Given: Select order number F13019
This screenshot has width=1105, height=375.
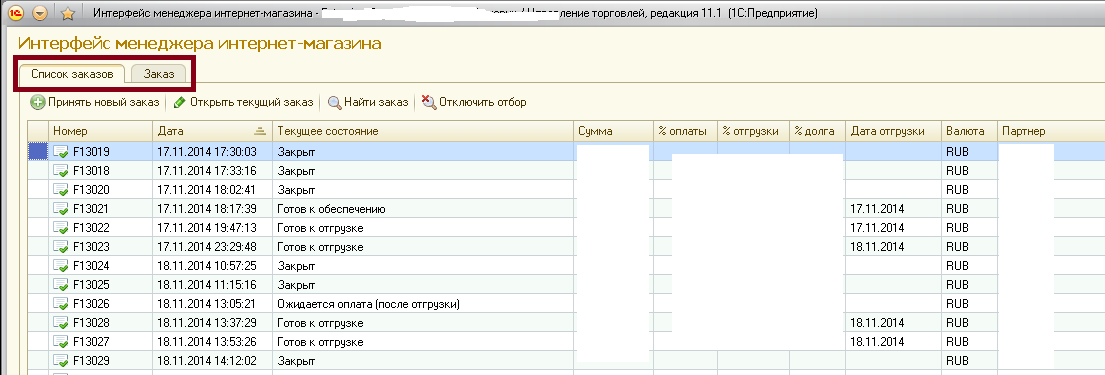Looking at the screenshot, I should (92, 152).
